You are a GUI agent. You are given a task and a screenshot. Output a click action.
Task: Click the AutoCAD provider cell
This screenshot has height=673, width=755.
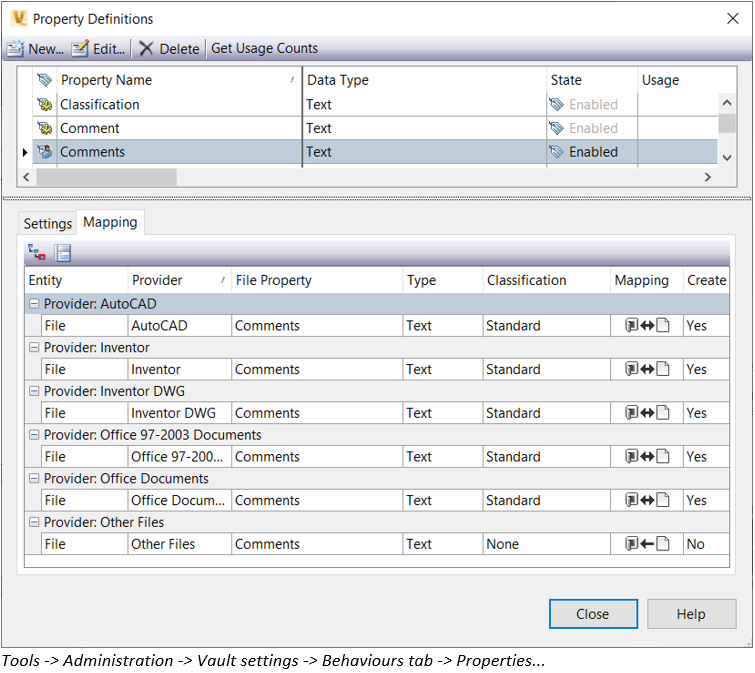[179, 326]
